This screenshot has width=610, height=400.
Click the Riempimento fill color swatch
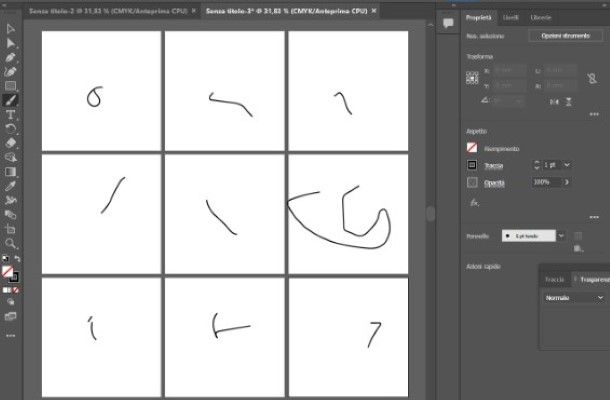[472, 148]
